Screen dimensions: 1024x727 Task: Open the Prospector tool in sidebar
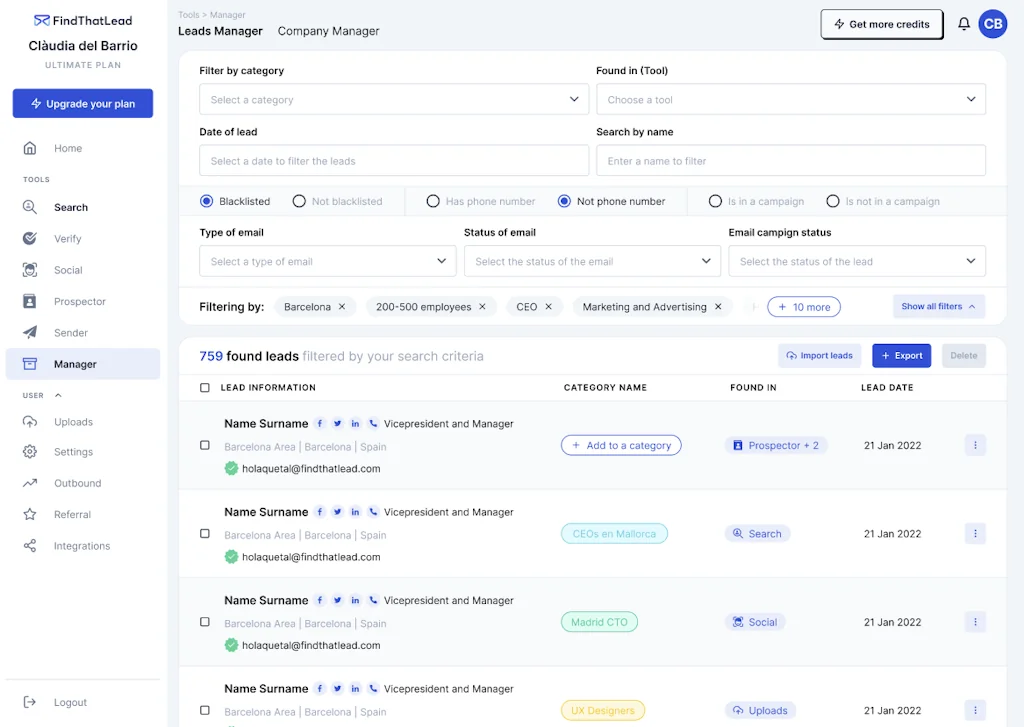(x=79, y=301)
